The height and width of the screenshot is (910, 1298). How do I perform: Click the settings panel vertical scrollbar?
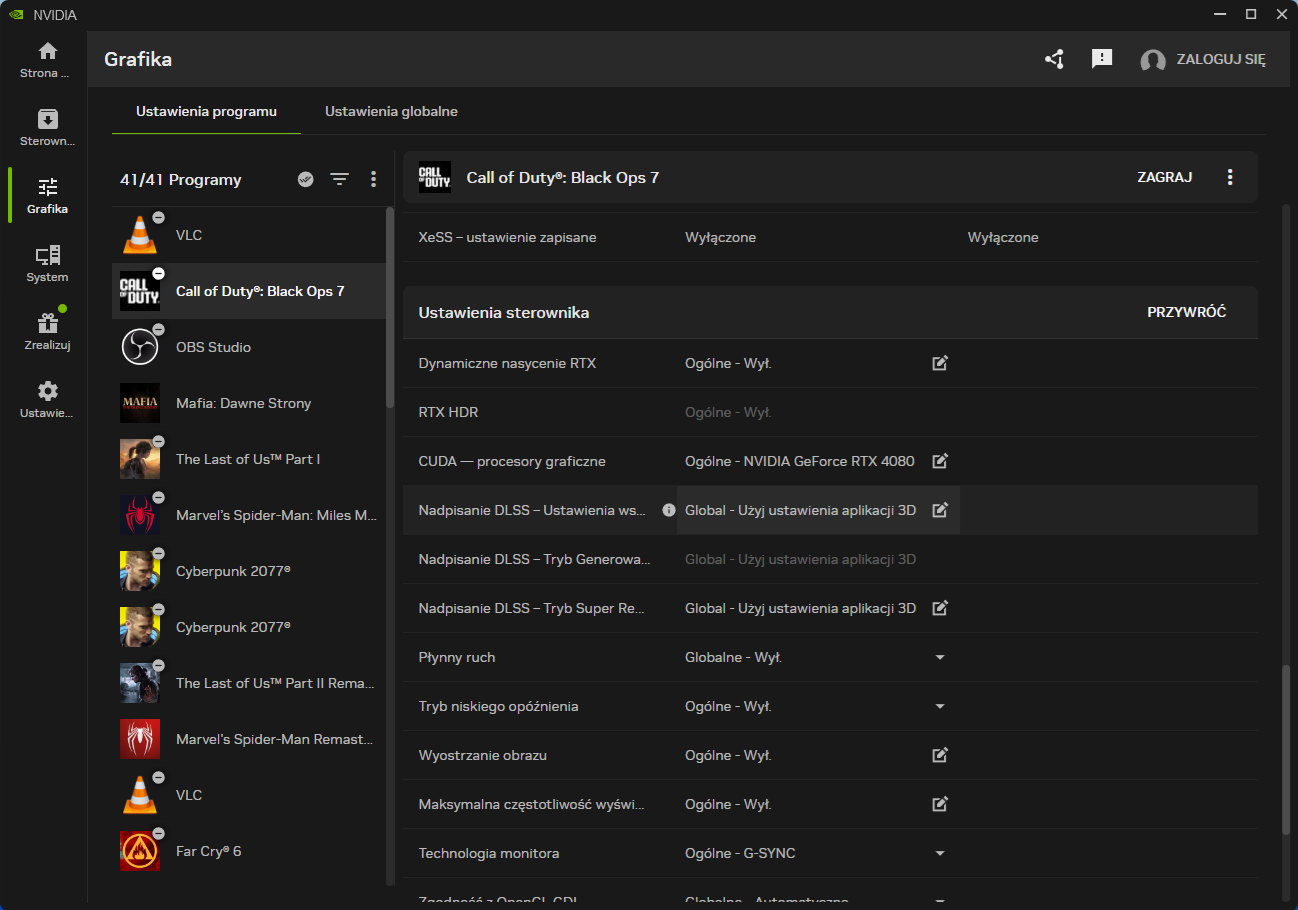coord(1285,750)
